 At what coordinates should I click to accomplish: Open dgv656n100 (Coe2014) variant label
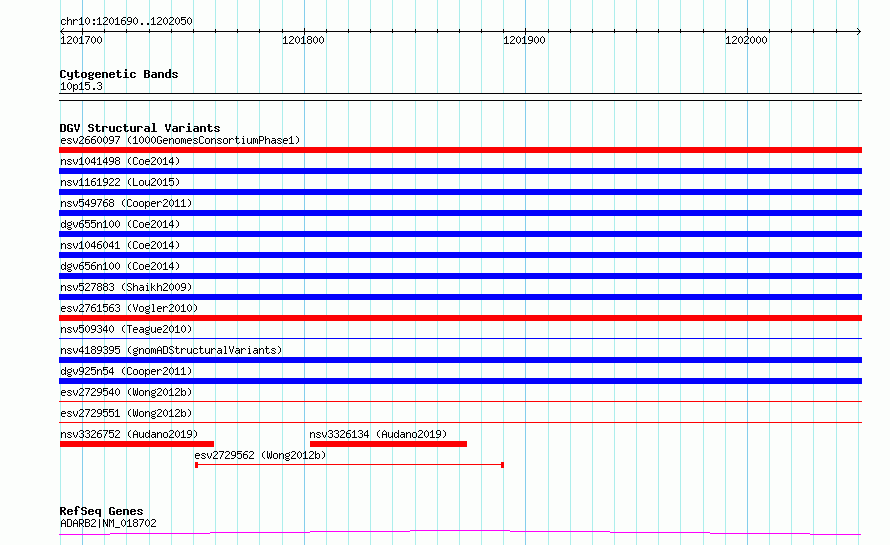coord(120,266)
